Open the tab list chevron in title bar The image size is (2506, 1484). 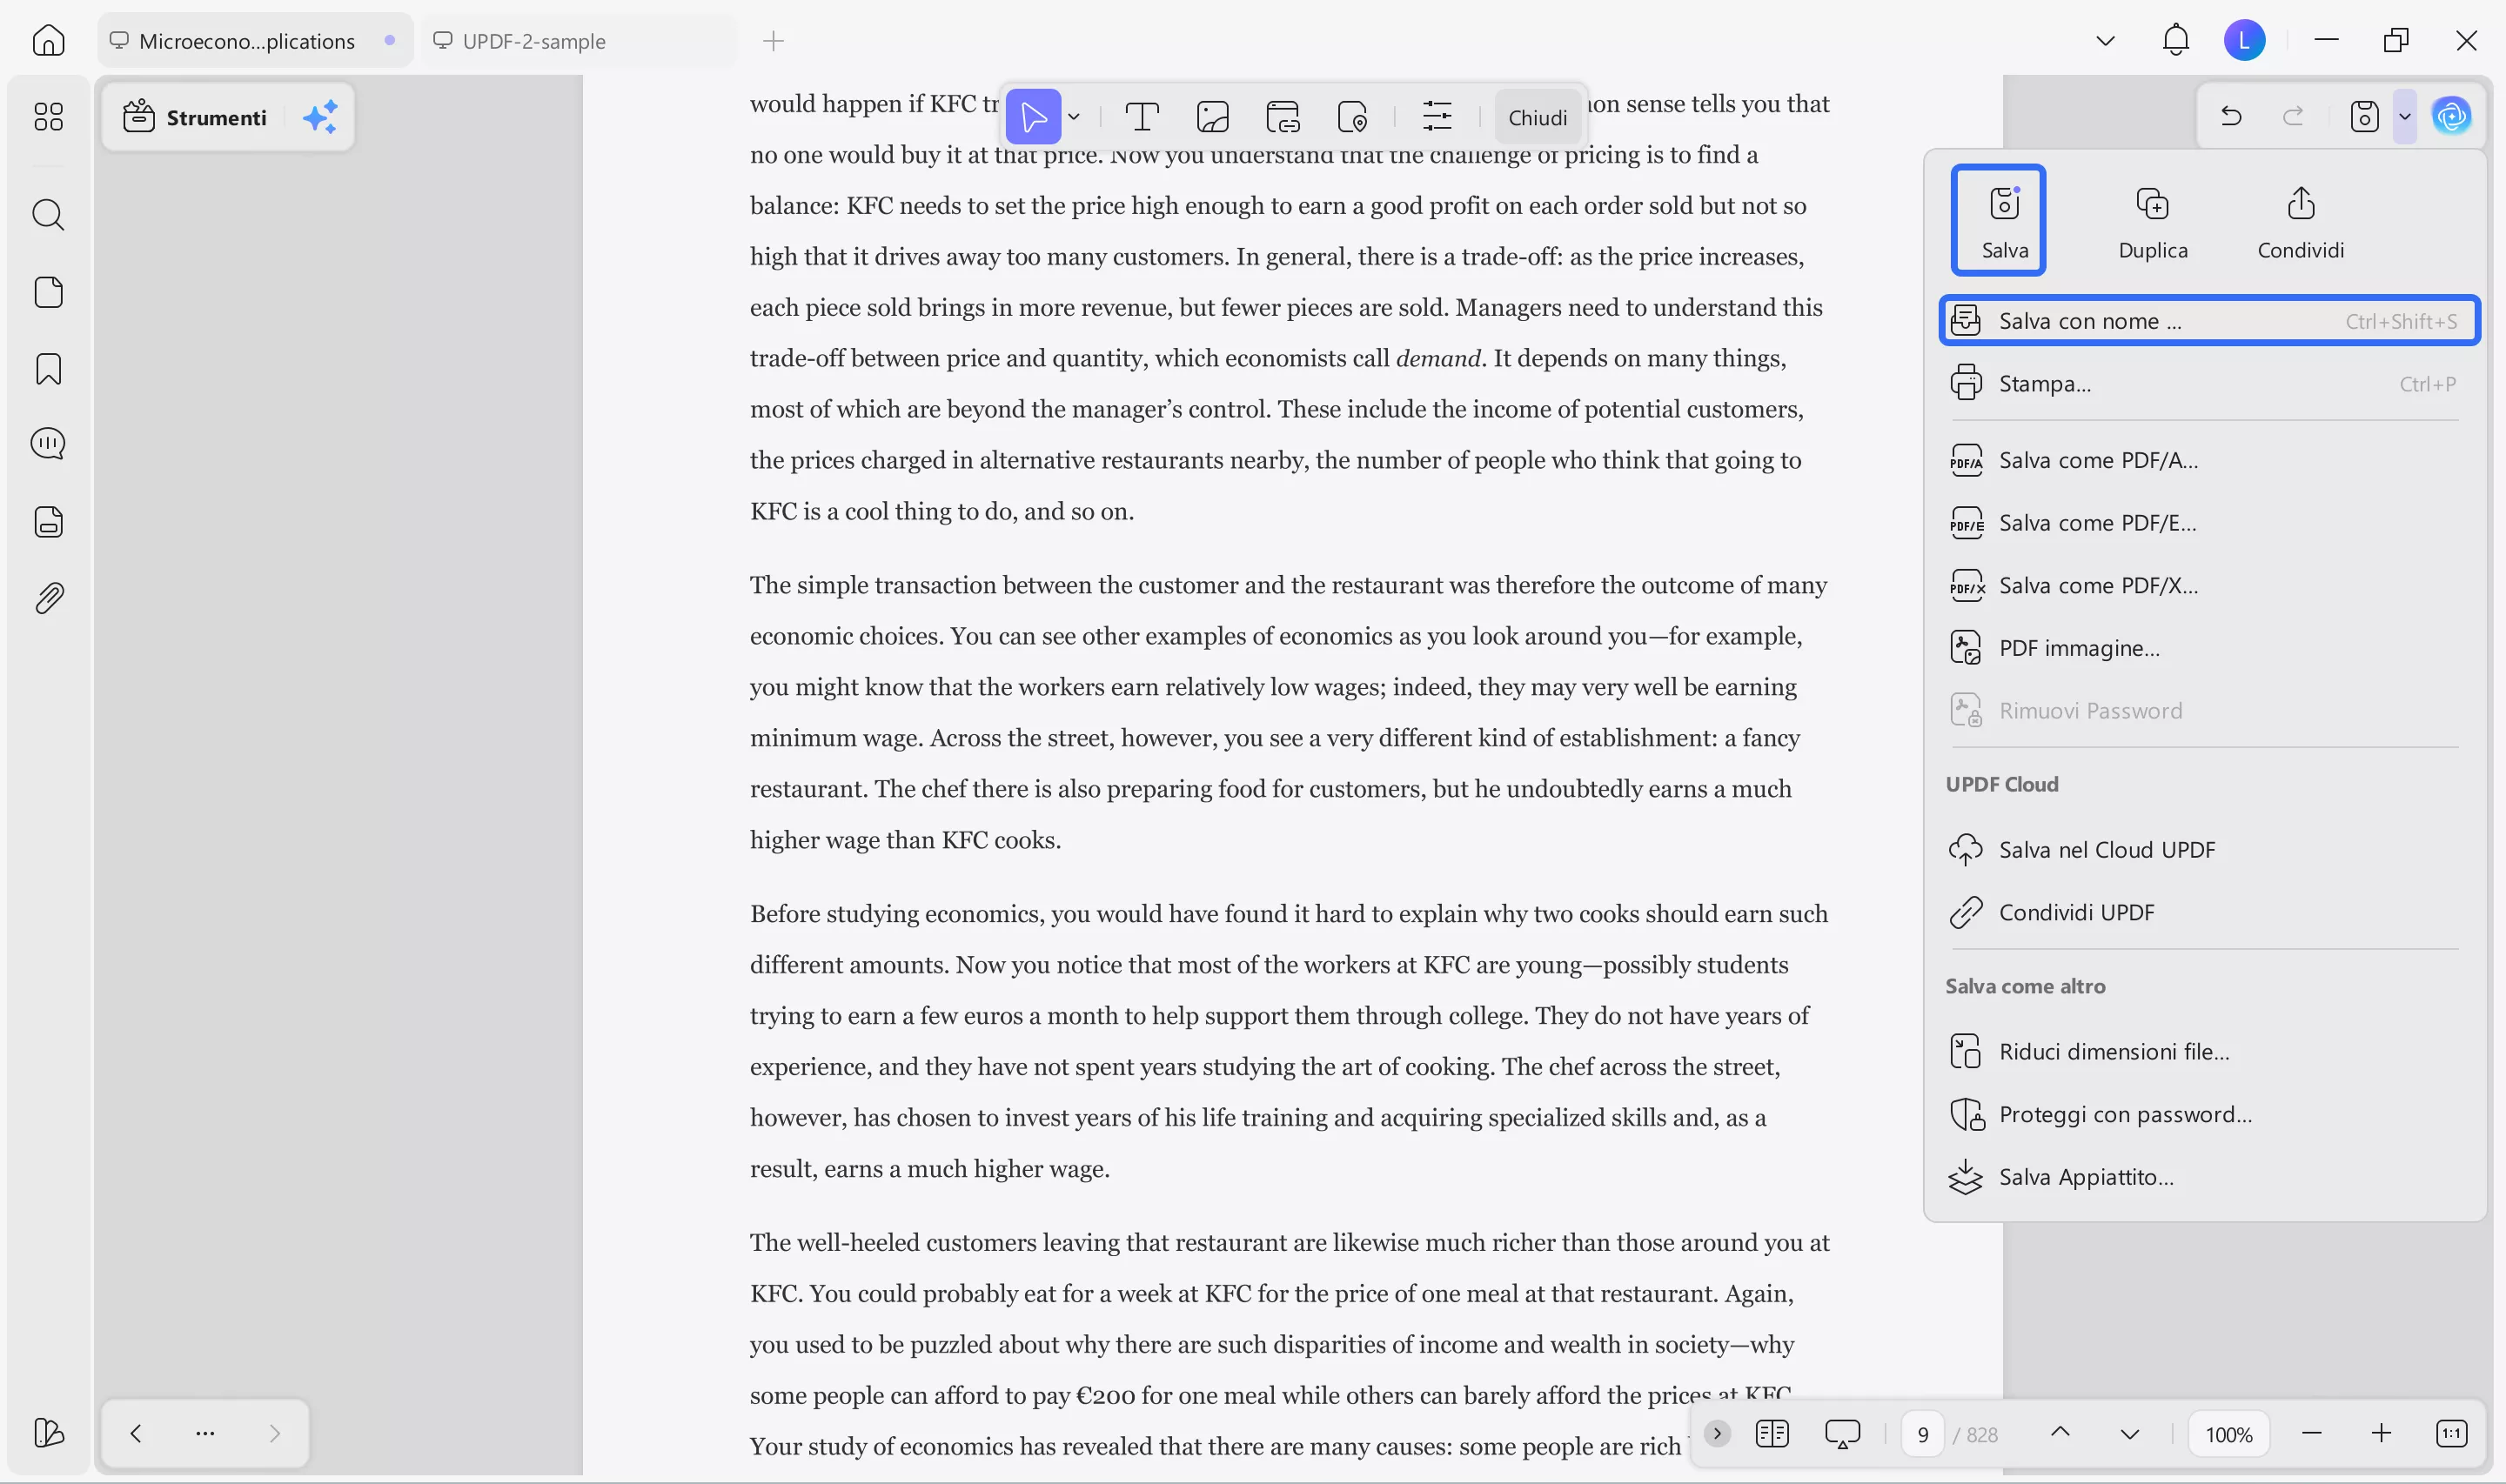tap(2105, 40)
